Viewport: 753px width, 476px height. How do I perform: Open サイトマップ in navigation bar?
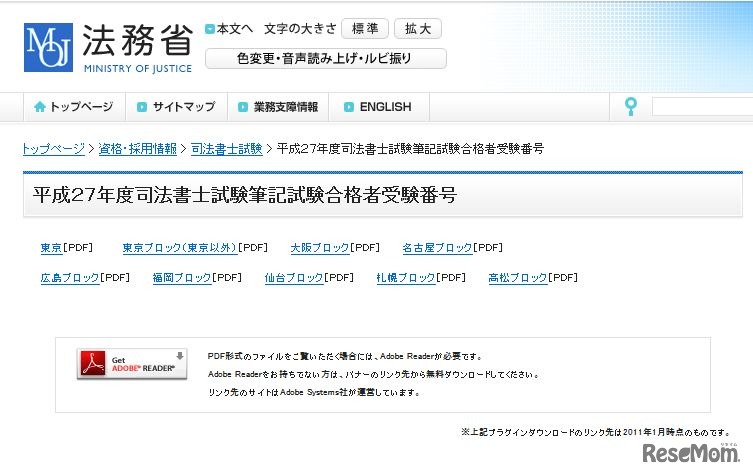pyautogui.click(x=176, y=107)
